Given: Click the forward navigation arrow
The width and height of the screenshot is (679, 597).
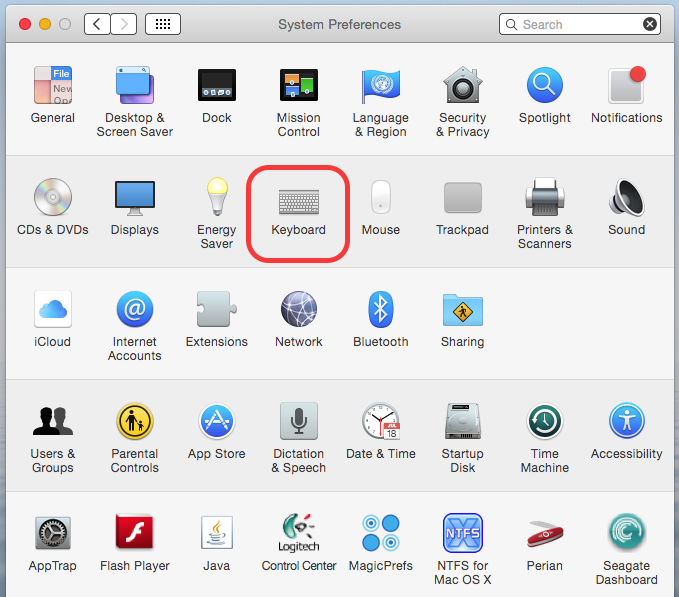Looking at the screenshot, I should [x=124, y=24].
